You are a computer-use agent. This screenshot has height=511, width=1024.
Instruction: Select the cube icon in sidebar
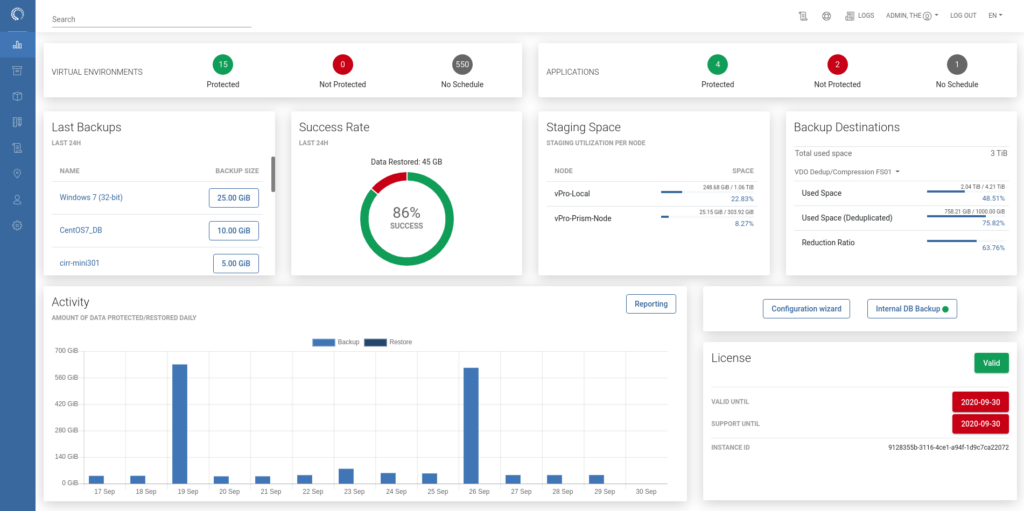(17, 97)
